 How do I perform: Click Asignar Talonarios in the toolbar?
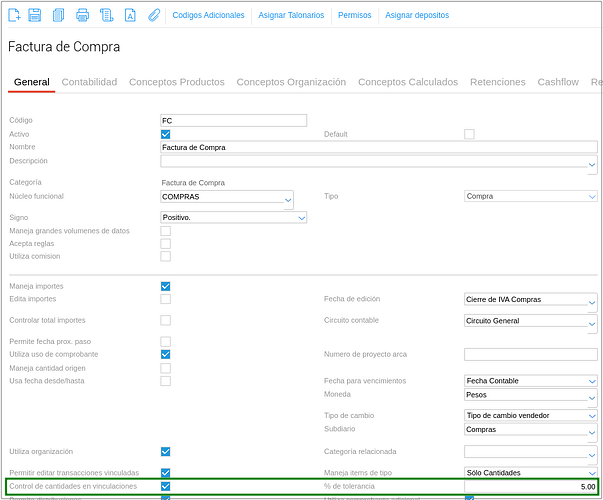291,15
